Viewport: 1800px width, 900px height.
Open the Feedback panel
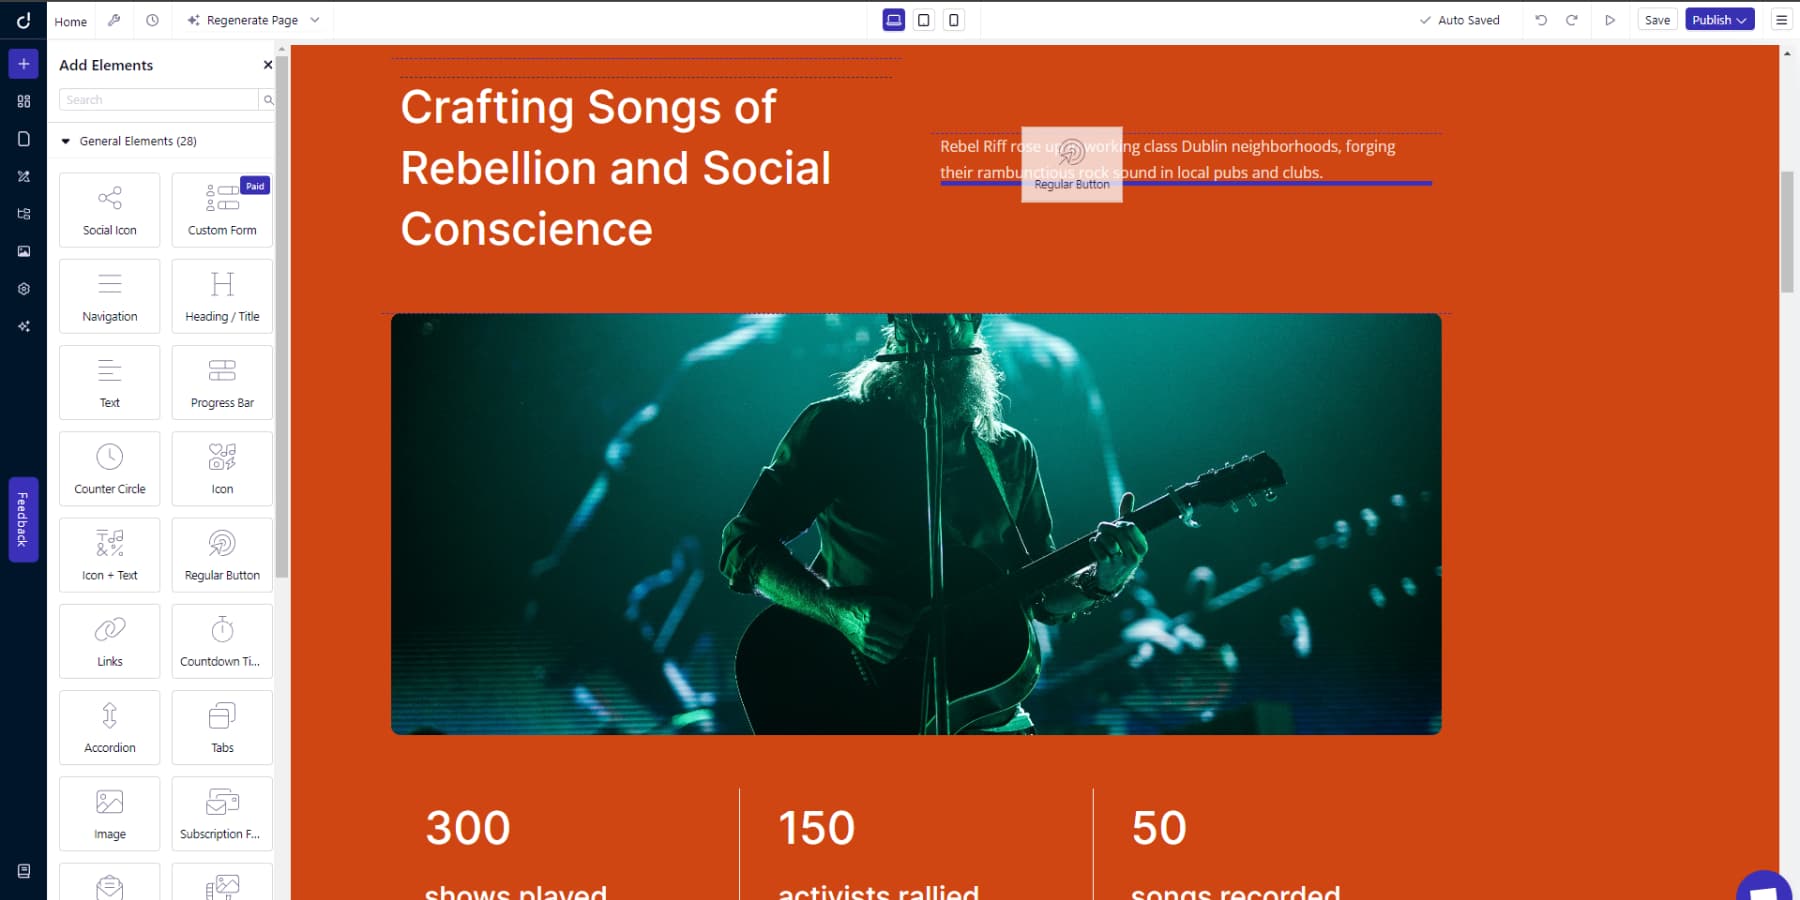[x=22, y=519]
